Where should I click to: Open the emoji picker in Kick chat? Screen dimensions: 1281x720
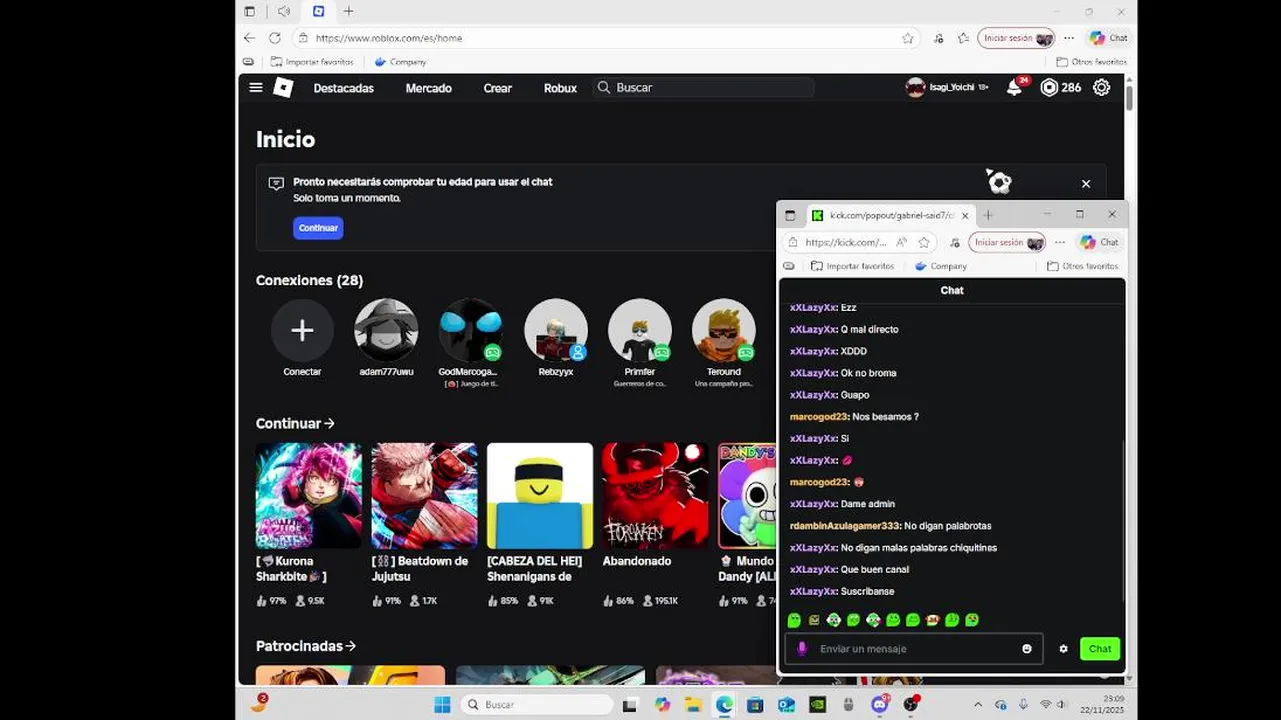click(1027, 649)
